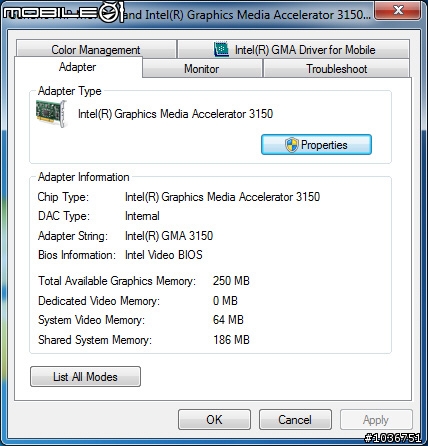
Task: Click the System Video Memory label
Action: (91, 320)
